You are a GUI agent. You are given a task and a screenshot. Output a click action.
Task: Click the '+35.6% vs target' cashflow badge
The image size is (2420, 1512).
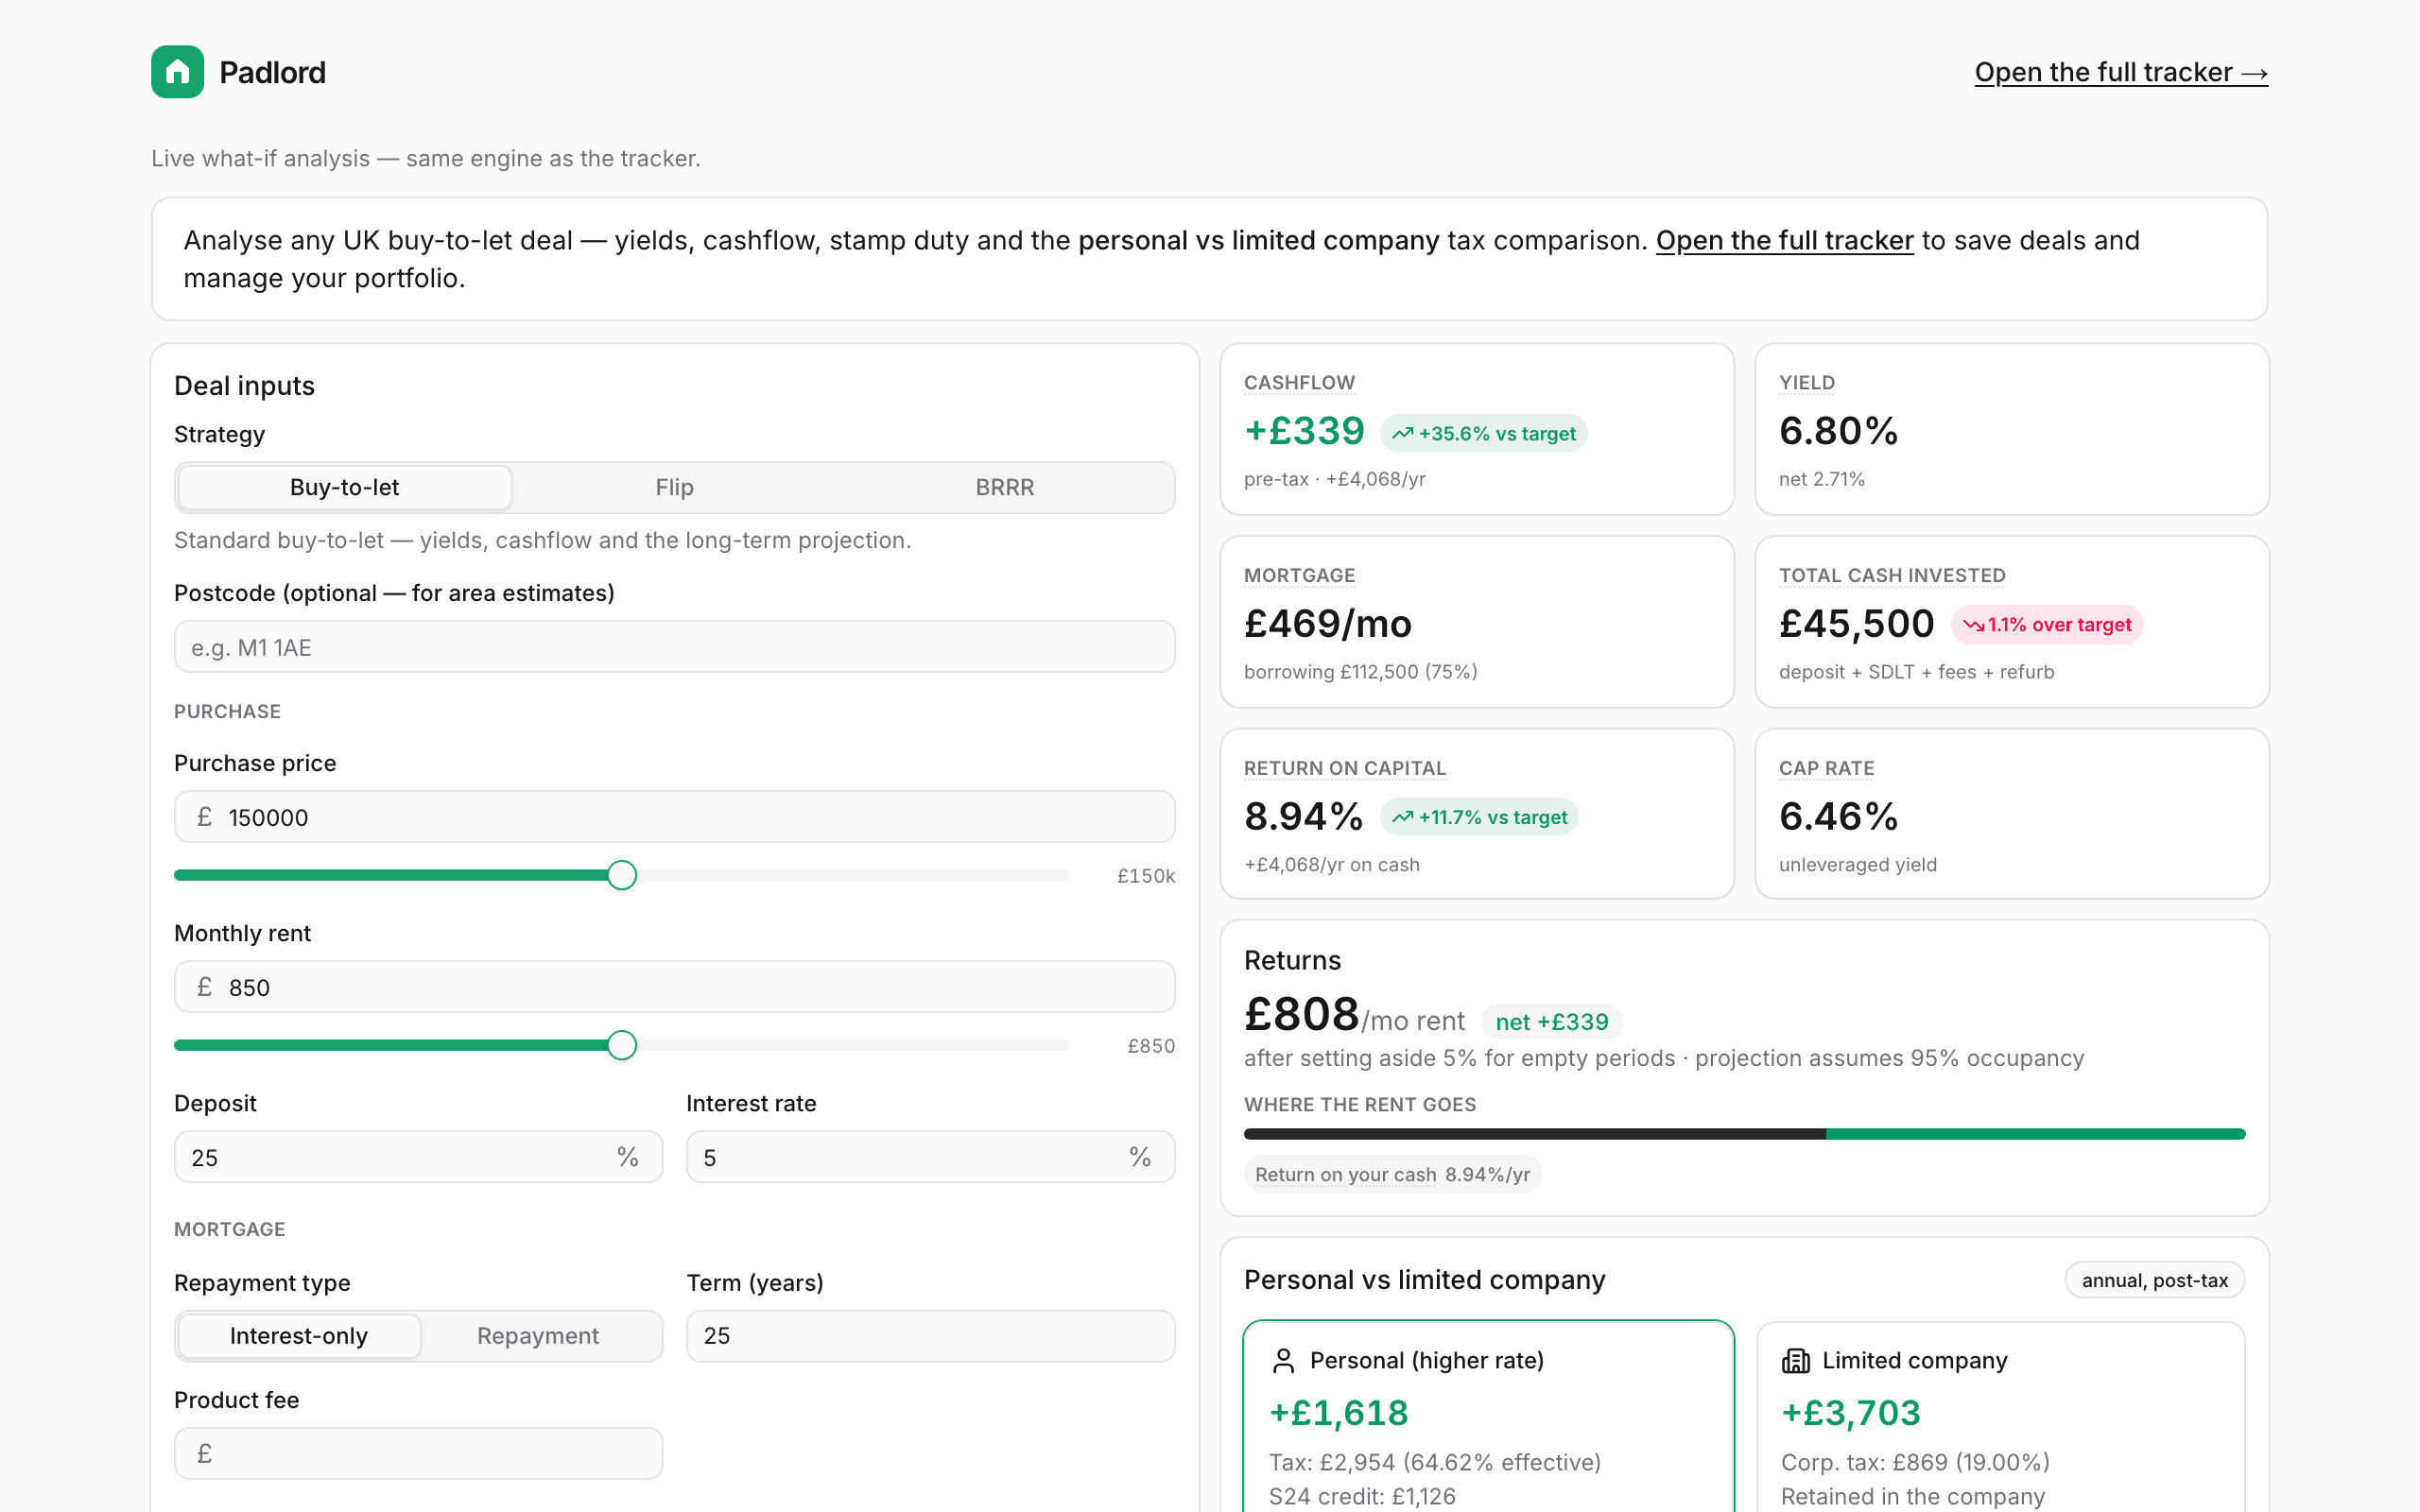pos(1484,433)
